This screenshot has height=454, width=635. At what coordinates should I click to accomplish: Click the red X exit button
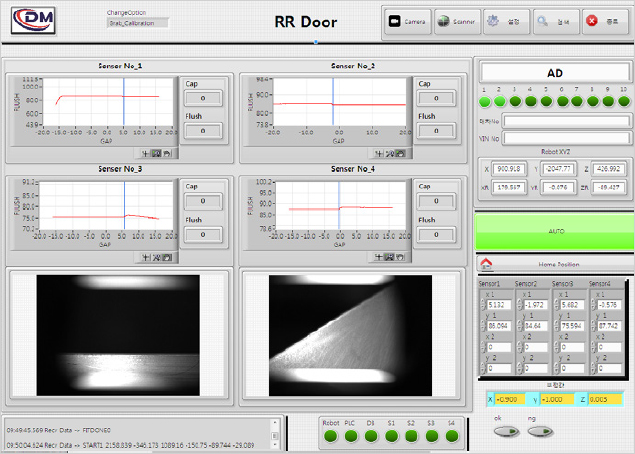[x=603, y=20]
